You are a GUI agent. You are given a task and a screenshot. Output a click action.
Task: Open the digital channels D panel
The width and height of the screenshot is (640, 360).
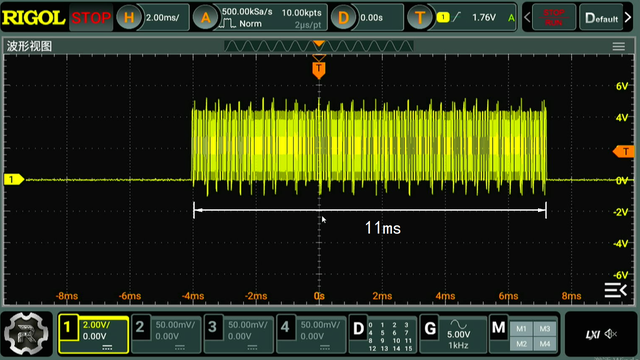pyautogui.click(x=382, y=334)
